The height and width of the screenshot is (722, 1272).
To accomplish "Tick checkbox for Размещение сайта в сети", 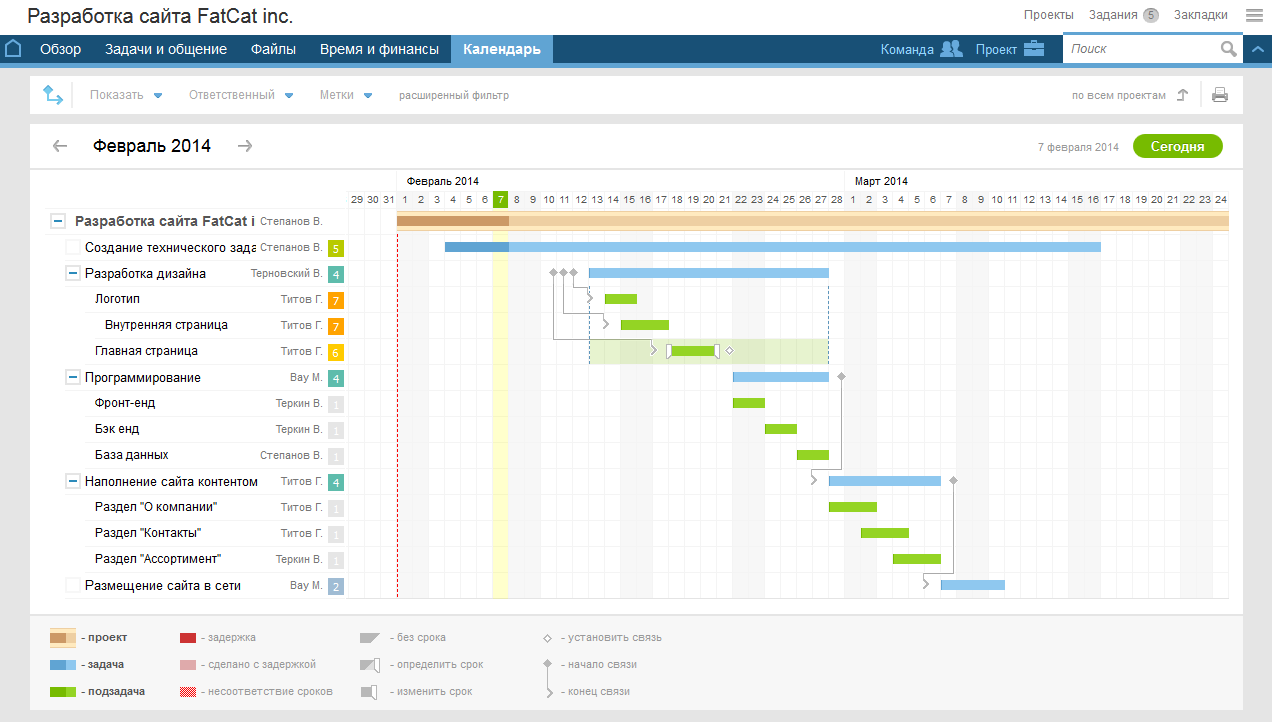I will click(x=73, y=585).
